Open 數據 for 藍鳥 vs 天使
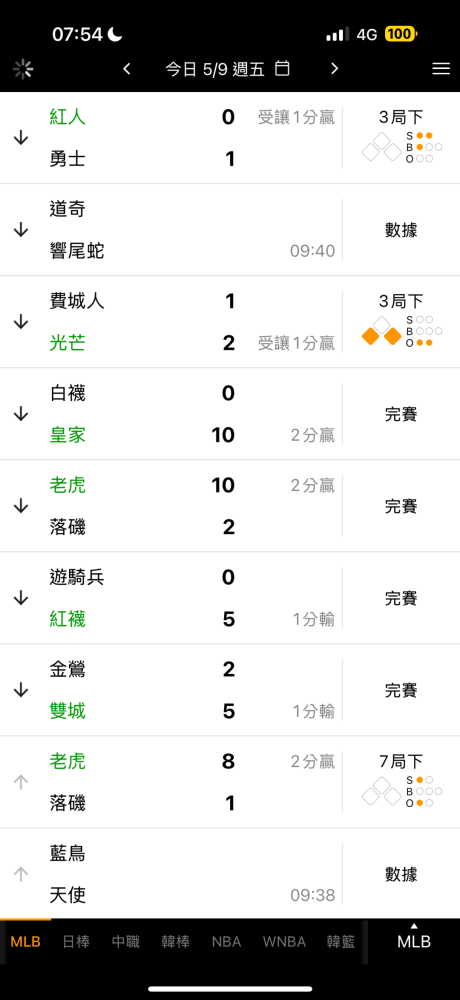Viewport: 460px width, 1000px height. (x=401, y=874)
